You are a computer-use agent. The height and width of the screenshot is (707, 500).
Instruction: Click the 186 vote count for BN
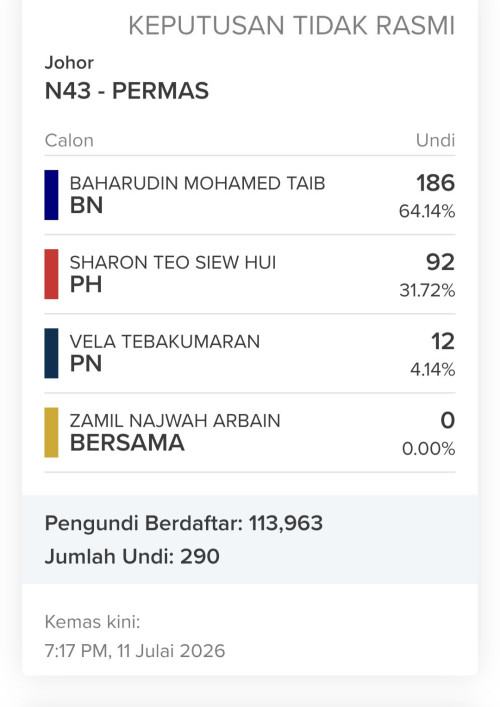[x=436, y=183]
